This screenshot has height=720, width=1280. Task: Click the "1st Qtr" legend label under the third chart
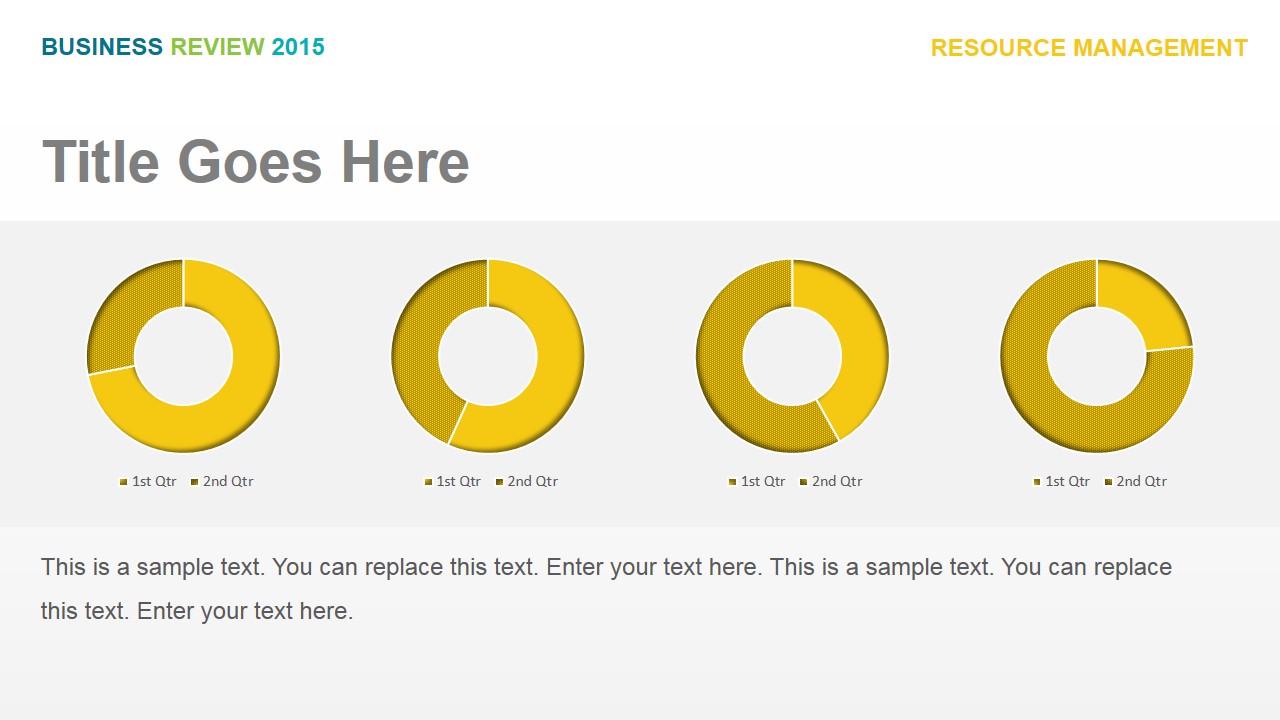pyautogui.click(x=763, y=481)
